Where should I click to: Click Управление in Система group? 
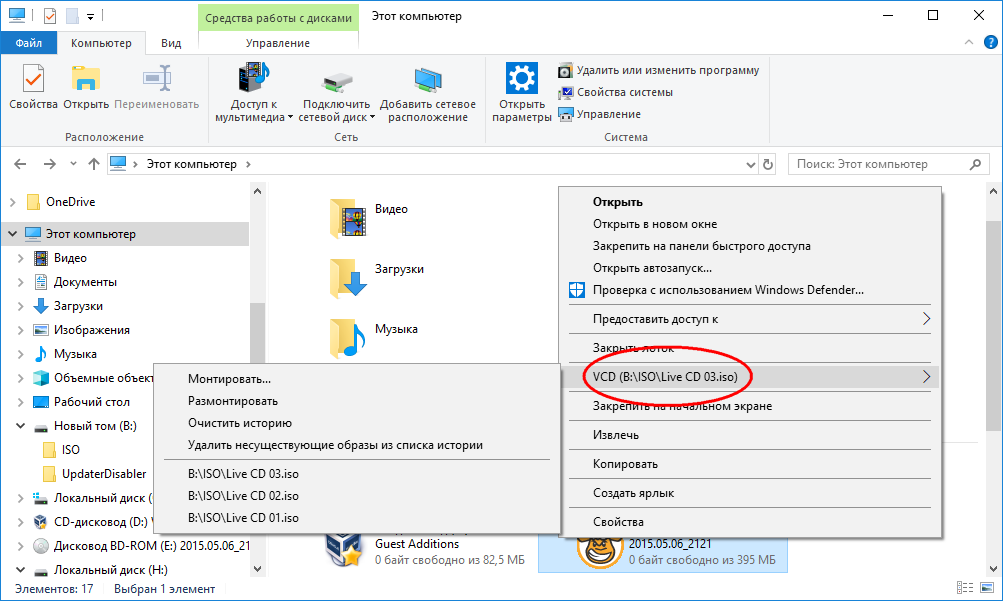coord(599,114)
